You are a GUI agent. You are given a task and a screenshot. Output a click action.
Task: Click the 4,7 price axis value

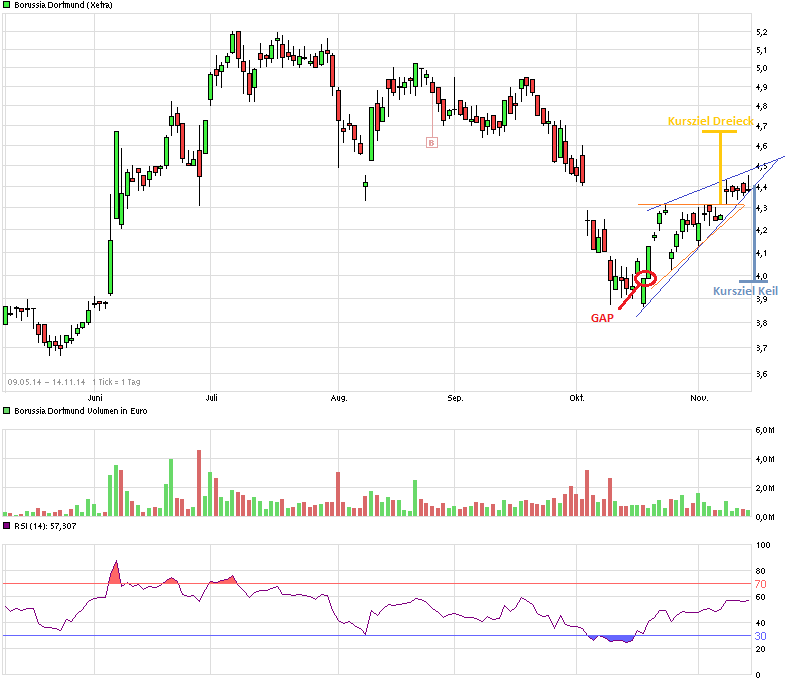(x=761, y=126)
